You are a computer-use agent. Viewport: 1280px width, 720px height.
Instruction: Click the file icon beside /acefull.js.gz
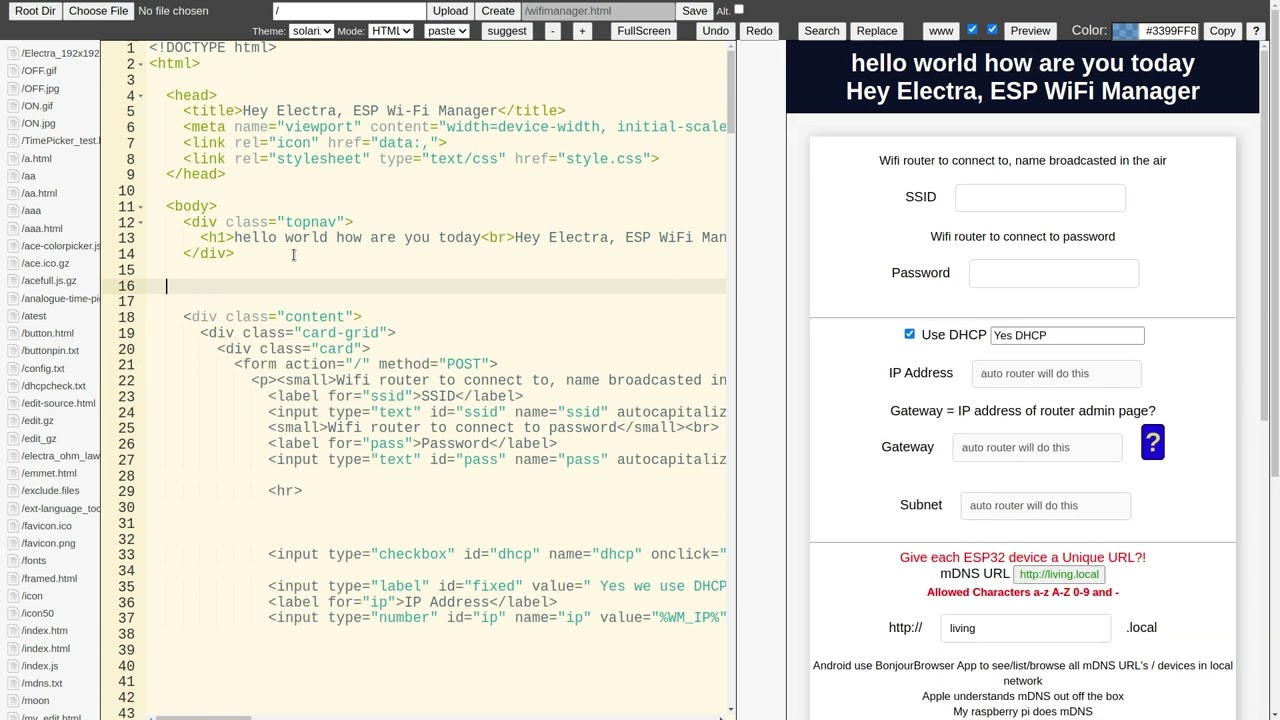pyautogui.click(x=13, y=281)
